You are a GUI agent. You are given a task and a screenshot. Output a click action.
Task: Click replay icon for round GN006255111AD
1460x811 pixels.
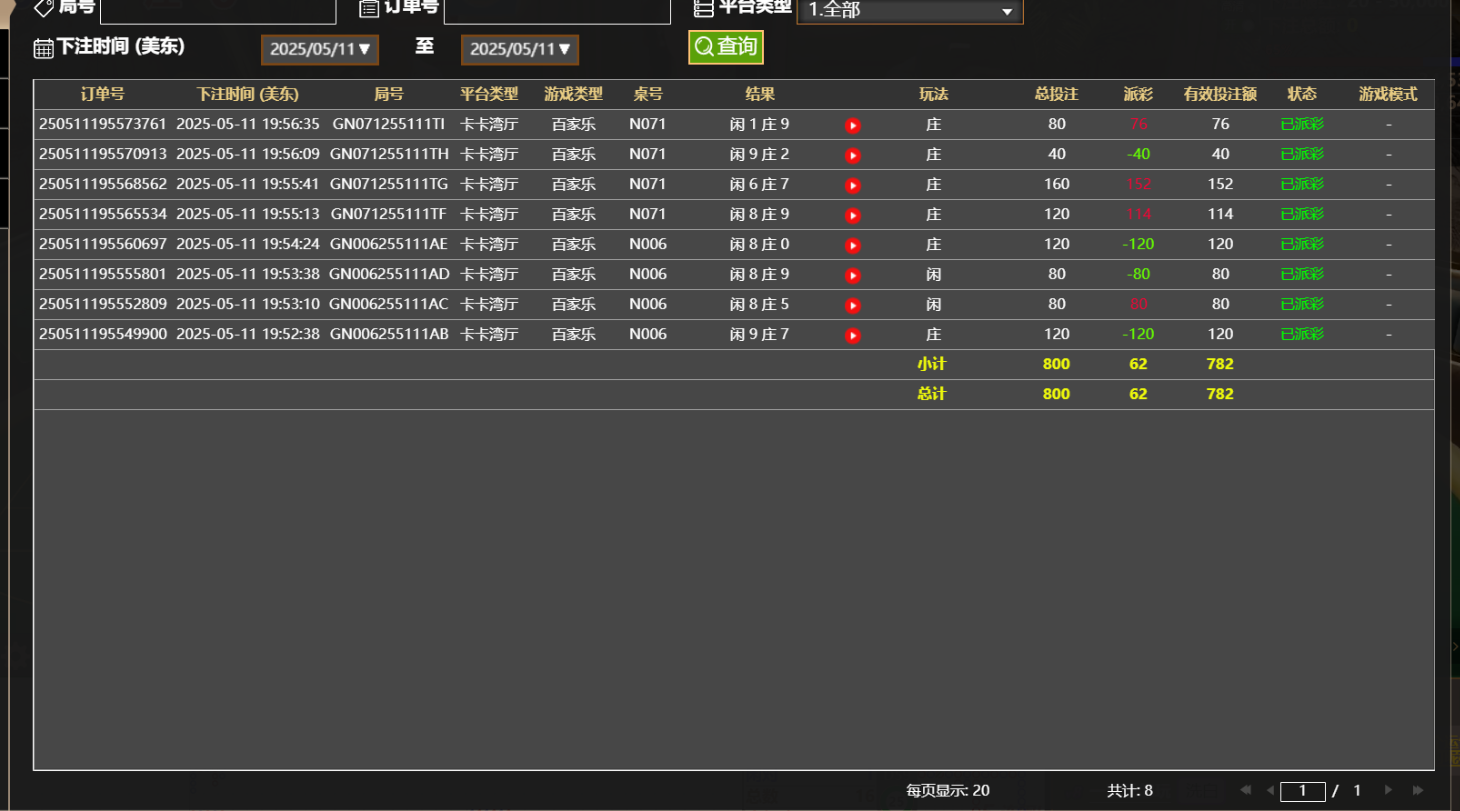[x=852, y=275]
